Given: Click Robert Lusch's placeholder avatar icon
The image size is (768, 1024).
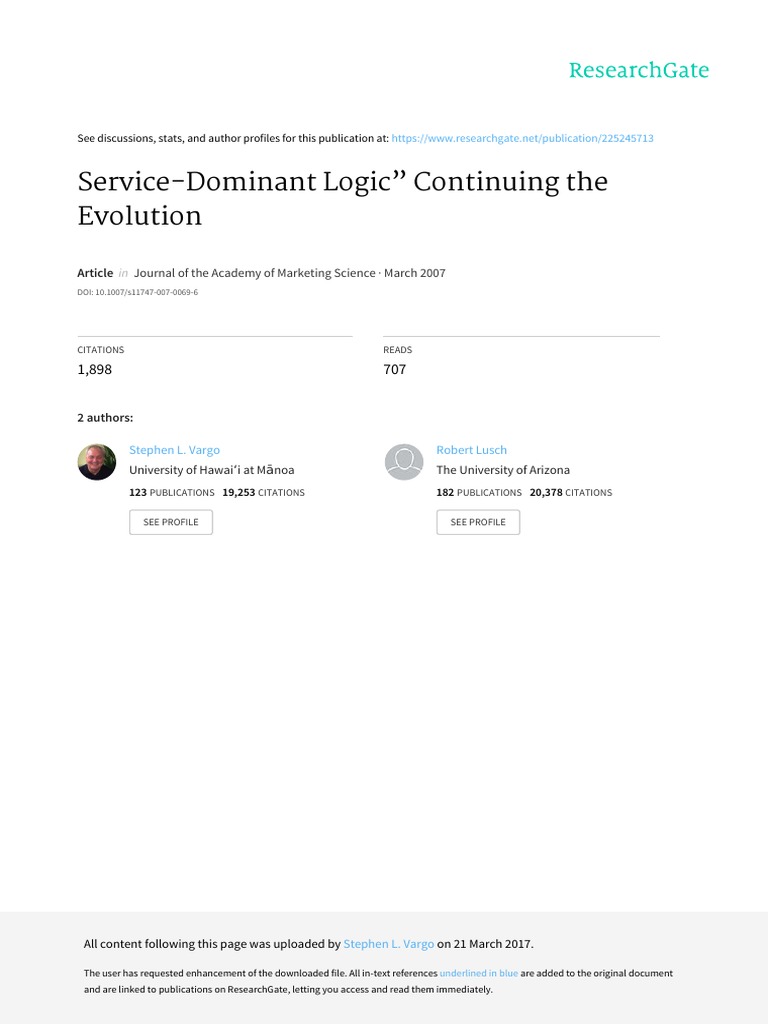Looking at the screenshot, I should click(404, 462).
